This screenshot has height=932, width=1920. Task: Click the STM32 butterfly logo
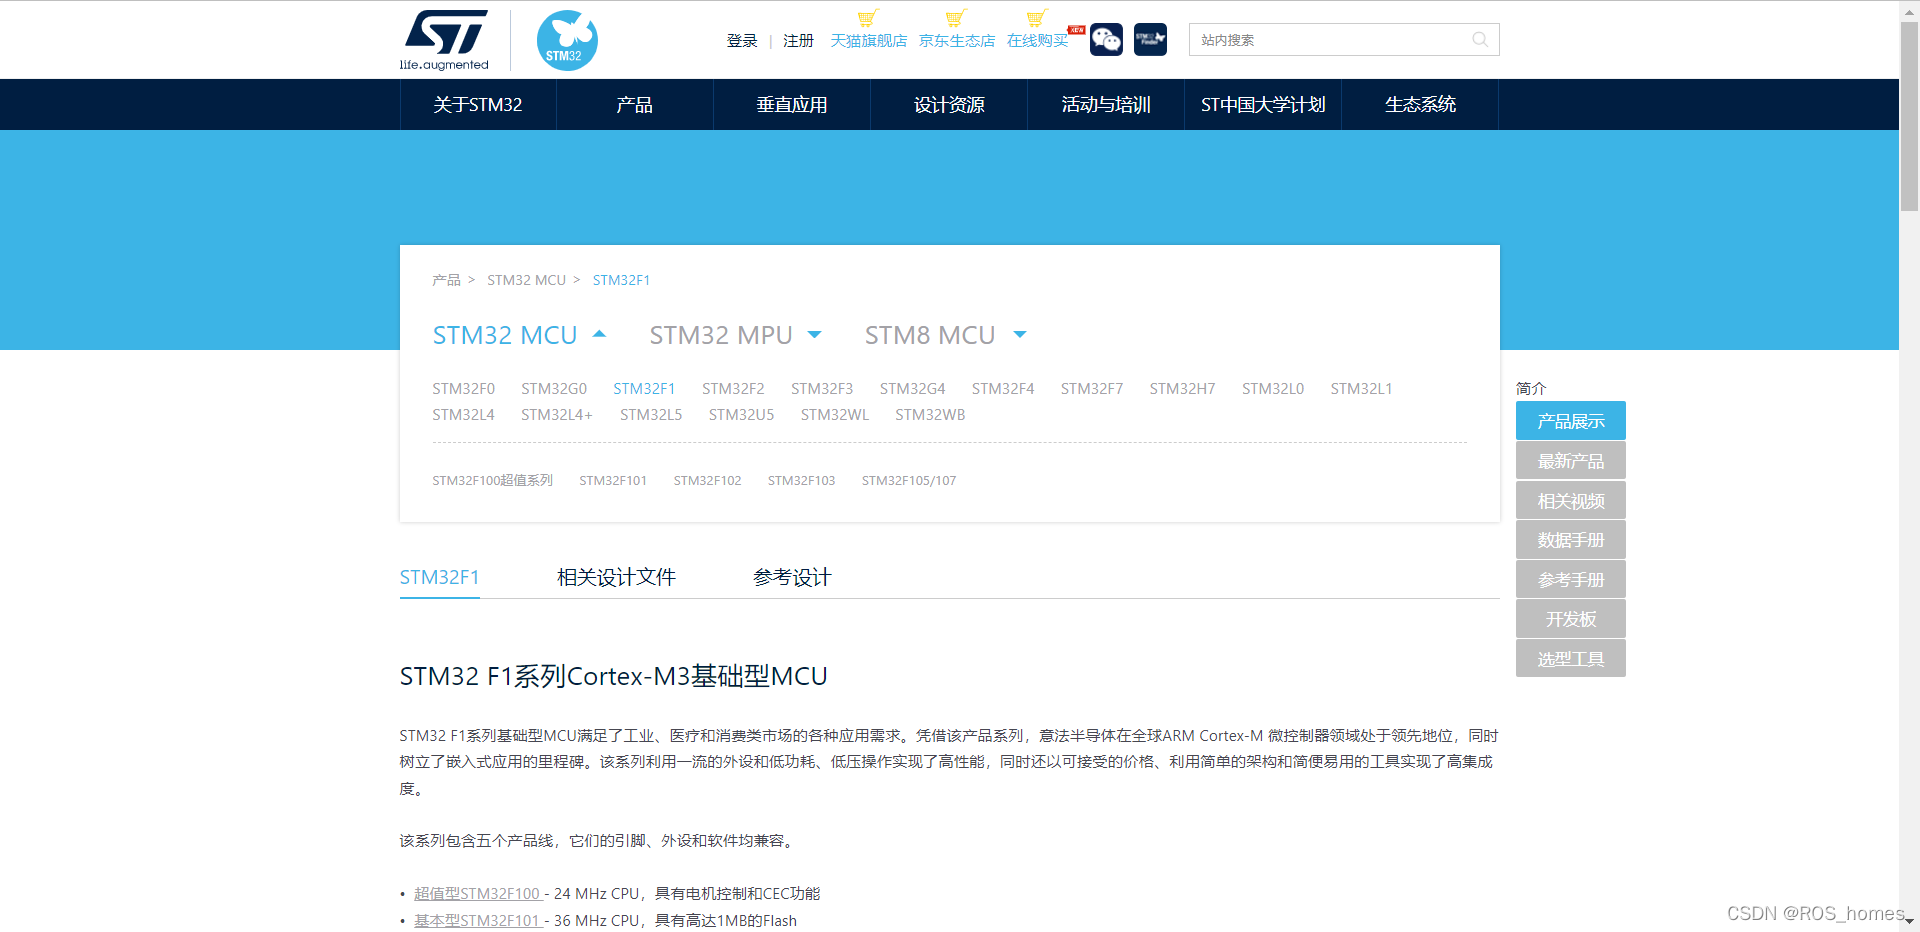[x=567, y=40]
